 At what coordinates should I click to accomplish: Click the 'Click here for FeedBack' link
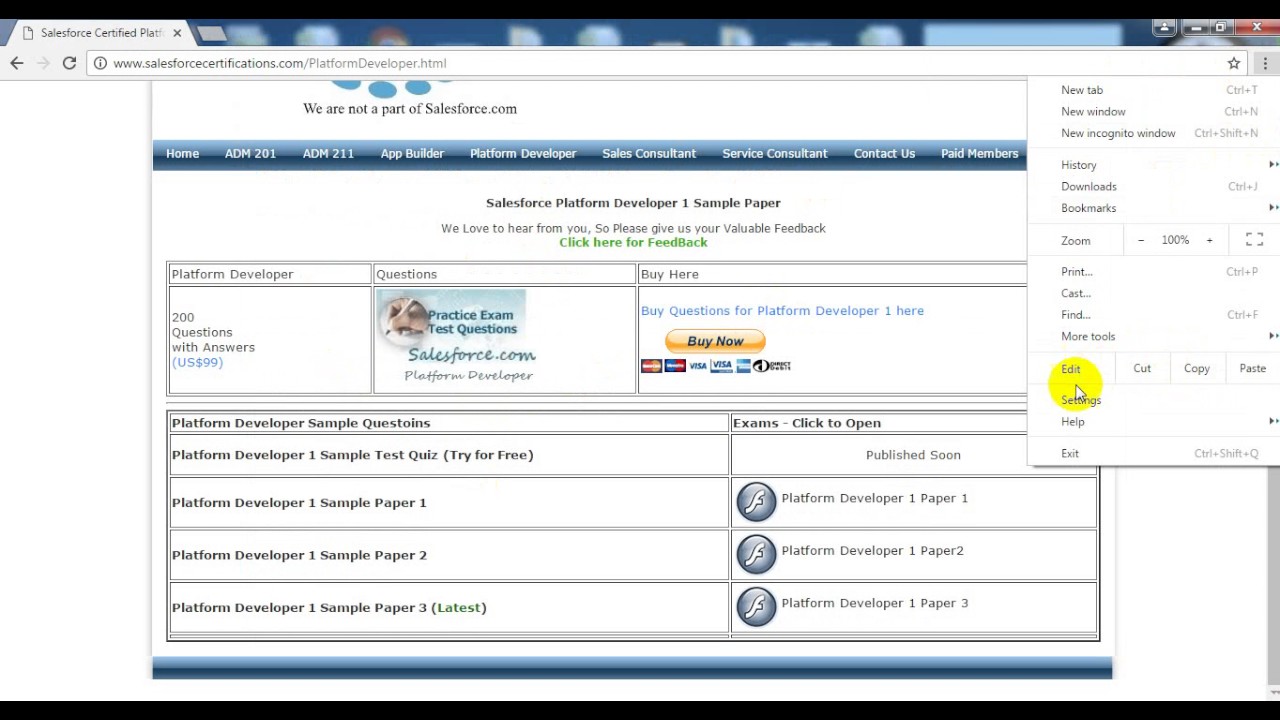coord(633,242)
